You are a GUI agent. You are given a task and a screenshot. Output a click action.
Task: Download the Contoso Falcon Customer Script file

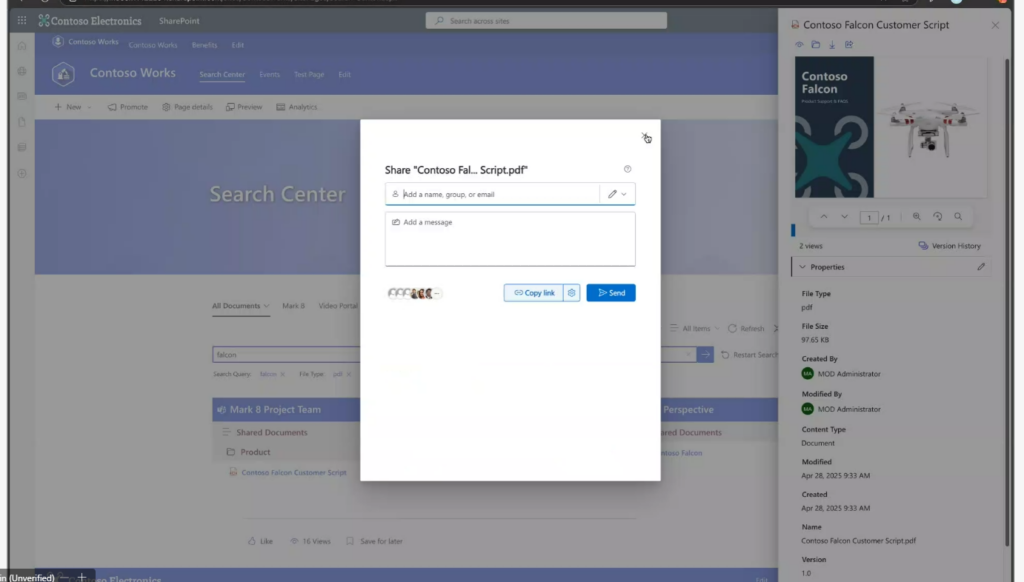[x=832, y=44]
